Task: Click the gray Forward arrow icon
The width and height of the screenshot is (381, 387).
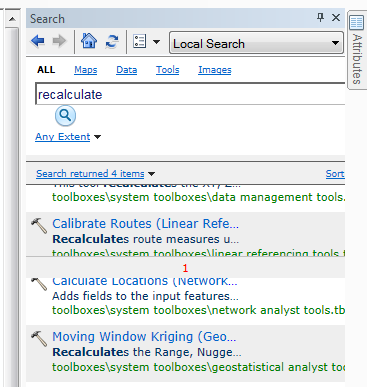Action: point(59,41)
